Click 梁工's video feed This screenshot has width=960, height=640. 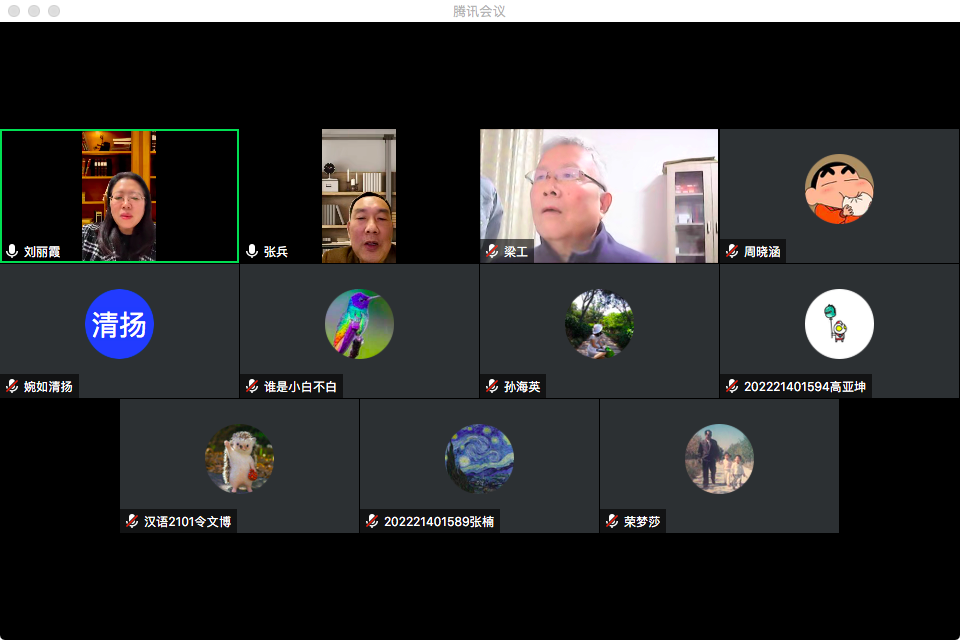click(x=598, y=195)
